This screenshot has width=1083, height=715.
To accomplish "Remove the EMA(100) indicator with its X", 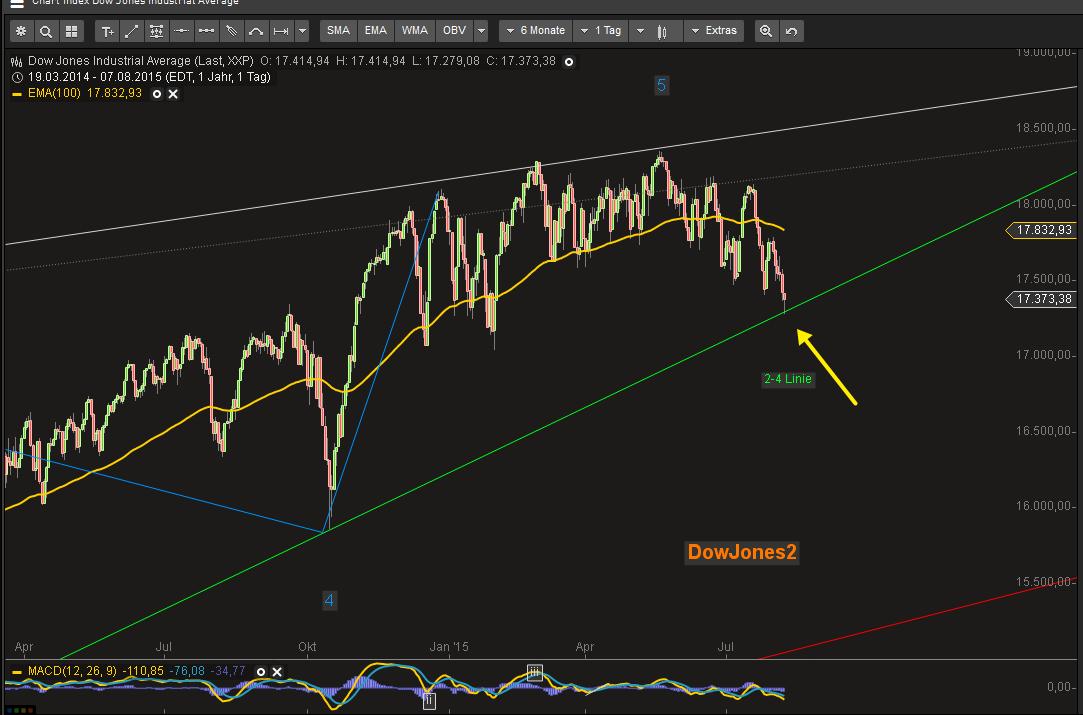I will coord(172,94).
